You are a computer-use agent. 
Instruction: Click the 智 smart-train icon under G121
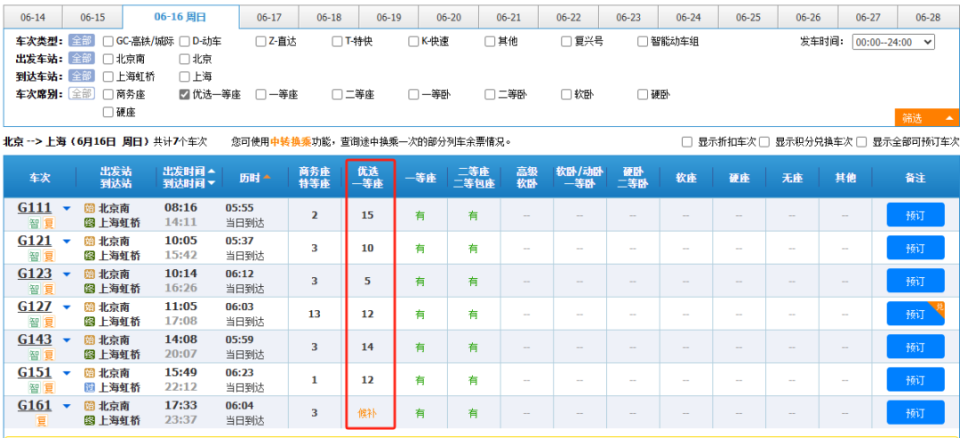click(35, 255)
